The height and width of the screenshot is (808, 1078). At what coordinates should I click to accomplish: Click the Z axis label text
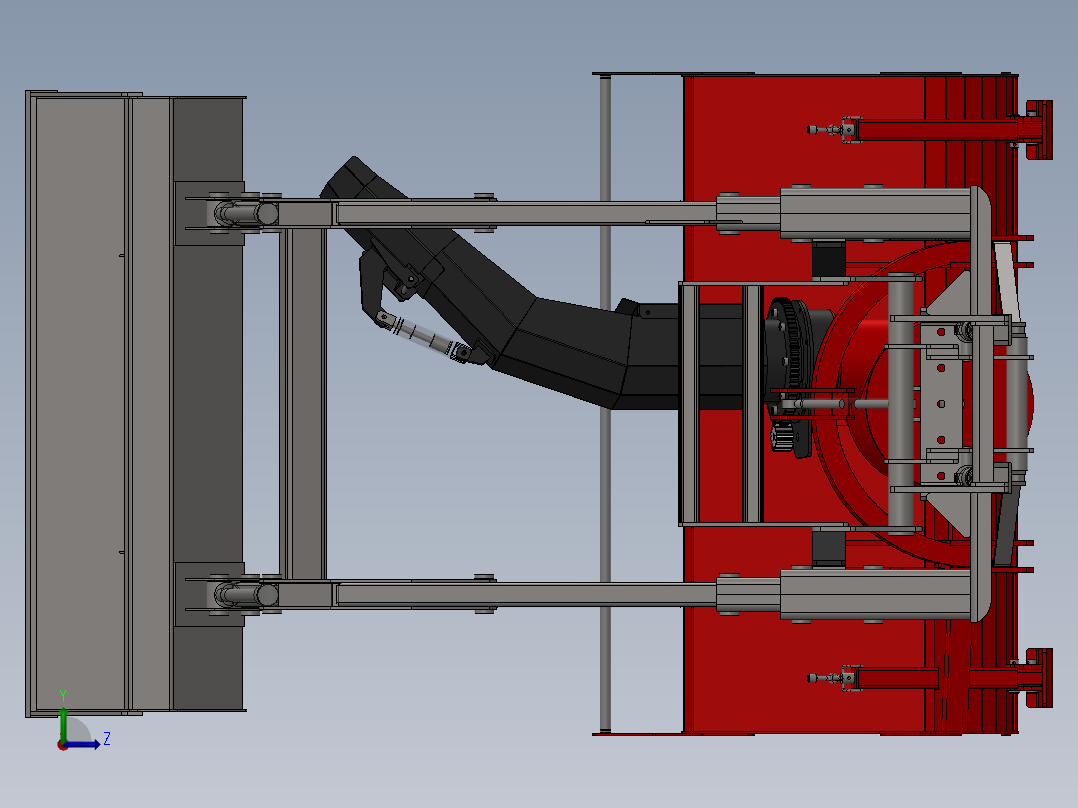tap(107, 740)
